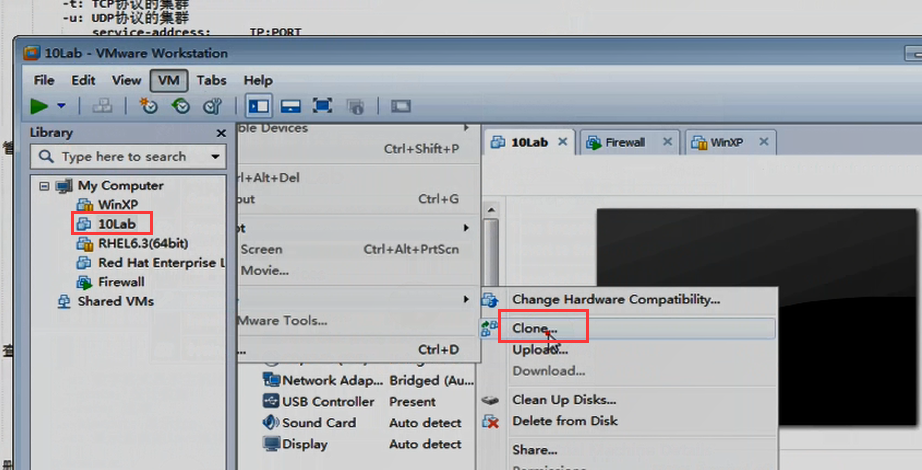Click the revert to snapshot toolbar icon
Screen dimensions: 922x470
[181, 106]
